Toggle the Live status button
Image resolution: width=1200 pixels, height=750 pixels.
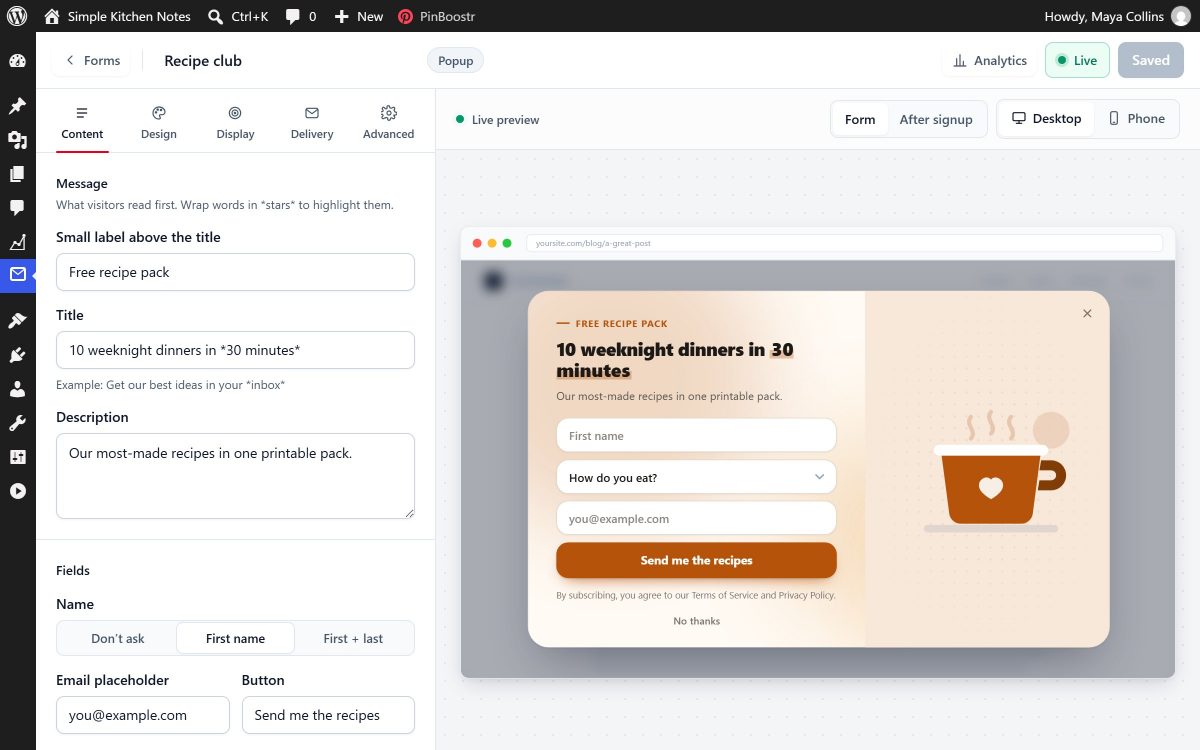[x=1077, y=60]
